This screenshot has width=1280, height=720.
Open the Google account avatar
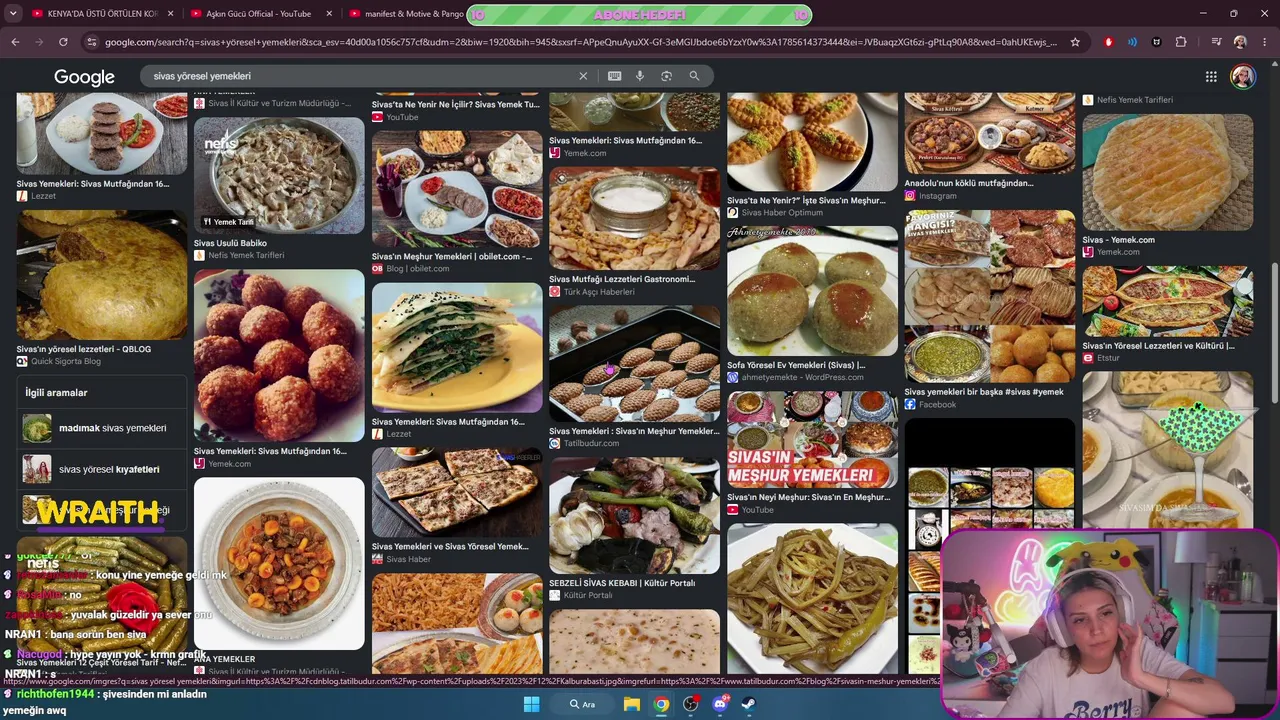tap(1243, 77)
